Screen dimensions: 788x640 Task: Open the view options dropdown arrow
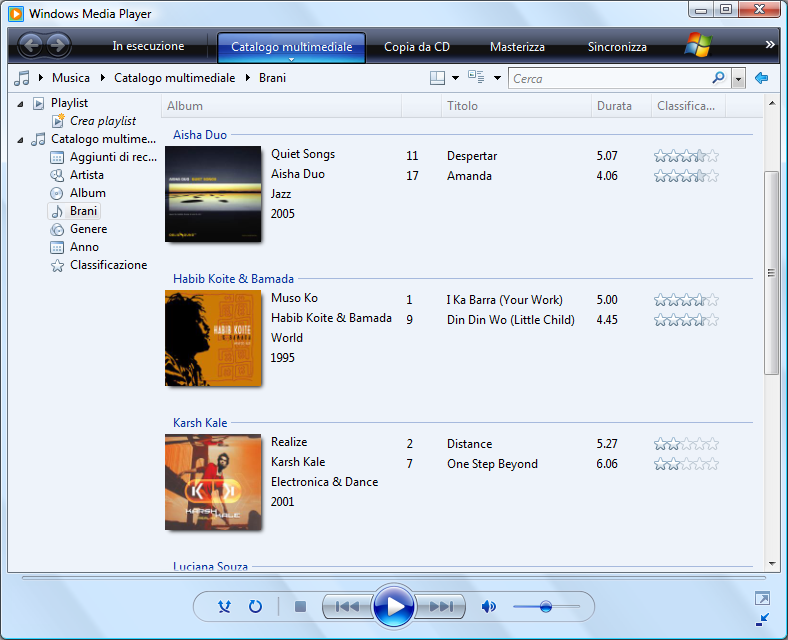(x=497, y=78)
